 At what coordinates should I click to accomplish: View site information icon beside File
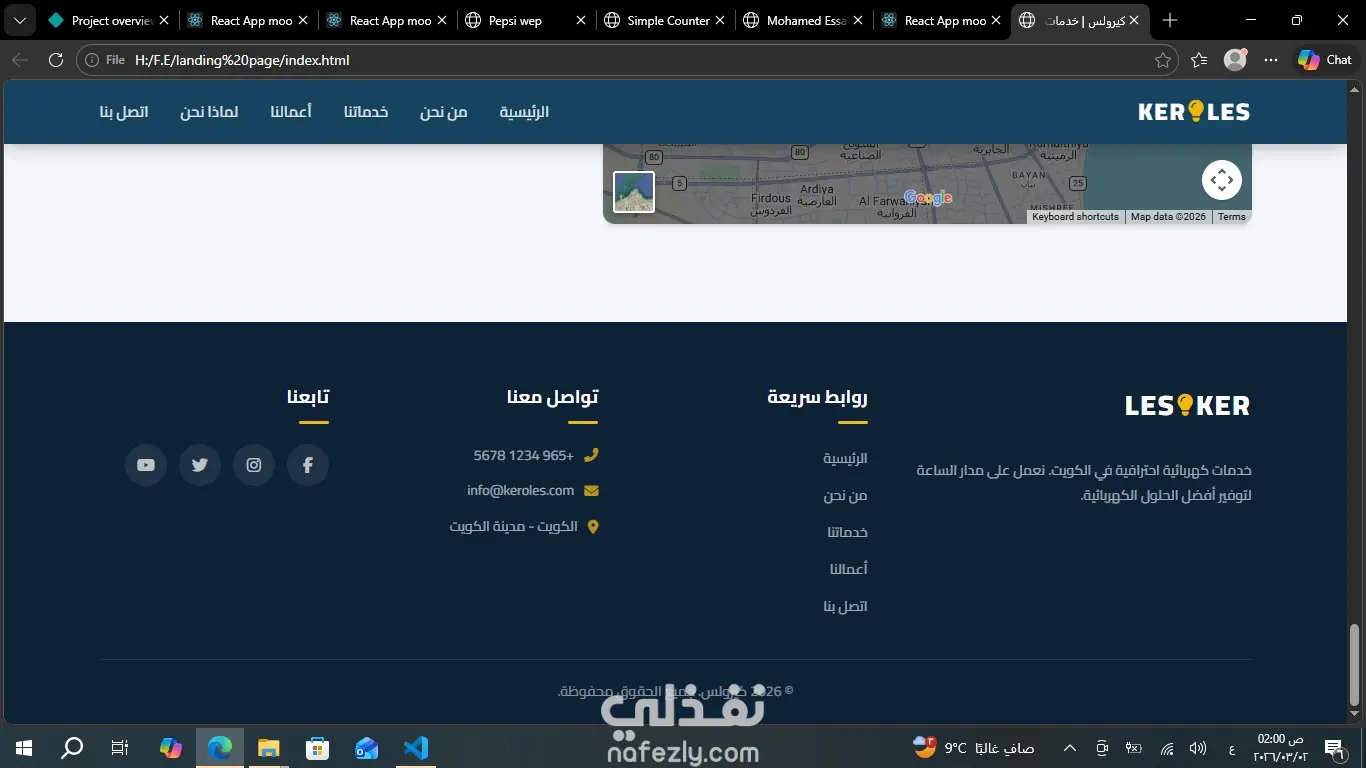coord(92,60)
